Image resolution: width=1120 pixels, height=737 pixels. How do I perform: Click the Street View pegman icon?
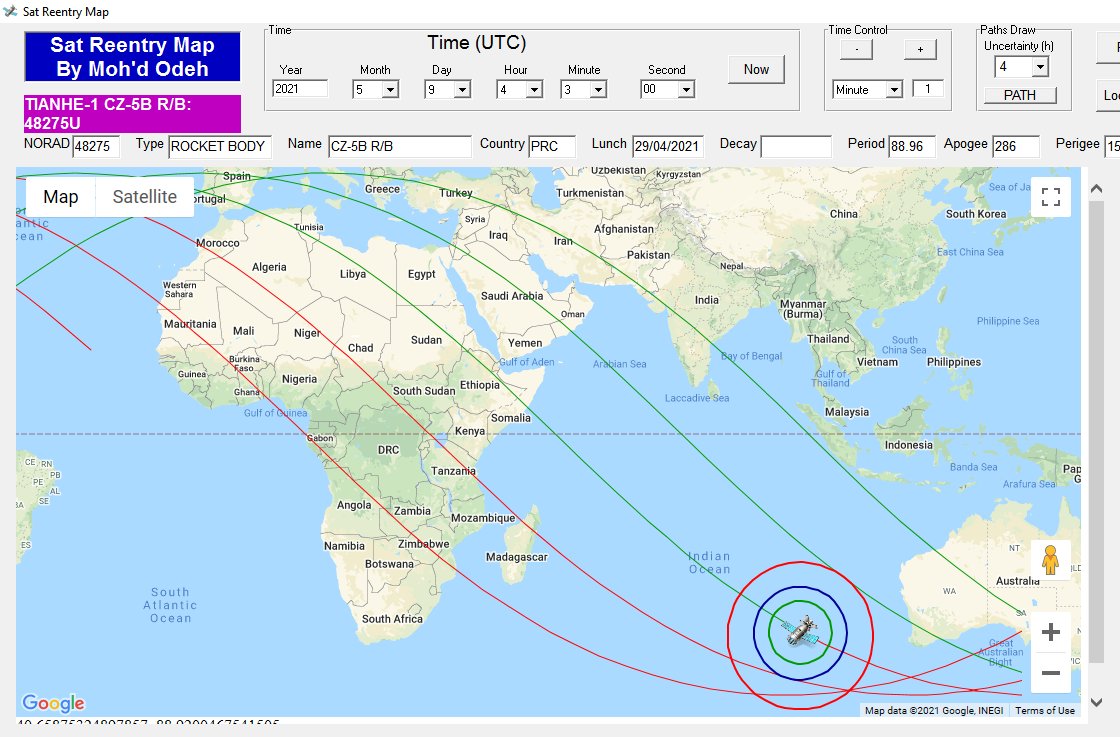pyautogui.click(x=1050, y=560)
